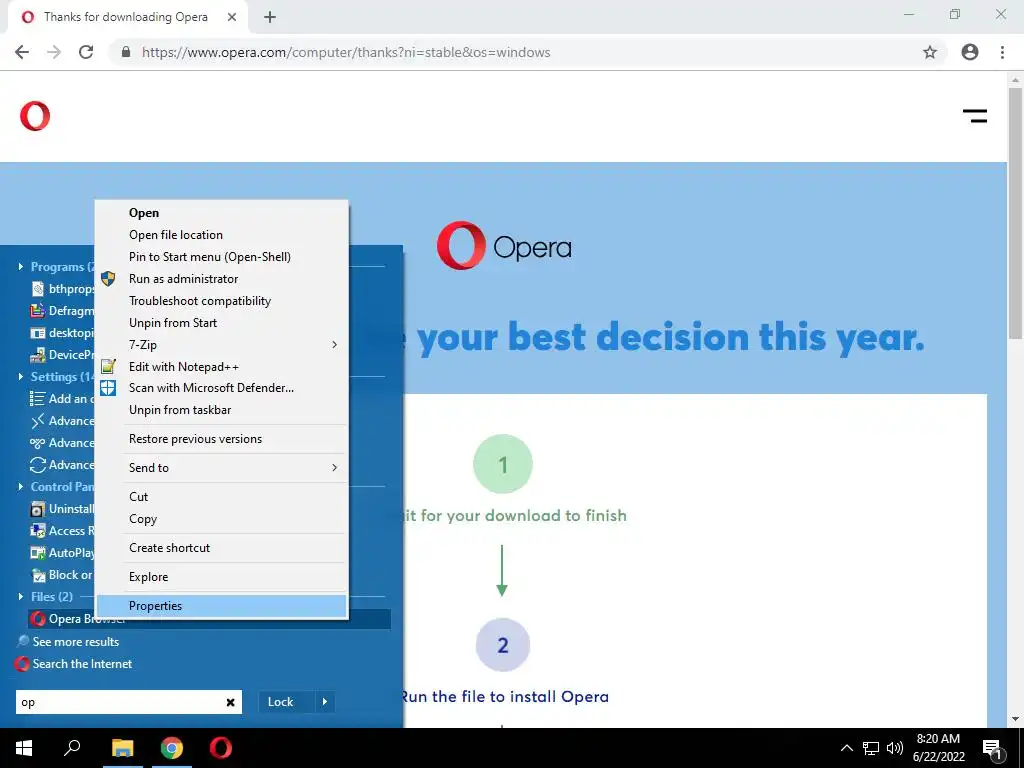The height and width of the screenshot is (768, 1024).
Task: Open the AutoPlay control panel result
Action: tap(62, 552)
